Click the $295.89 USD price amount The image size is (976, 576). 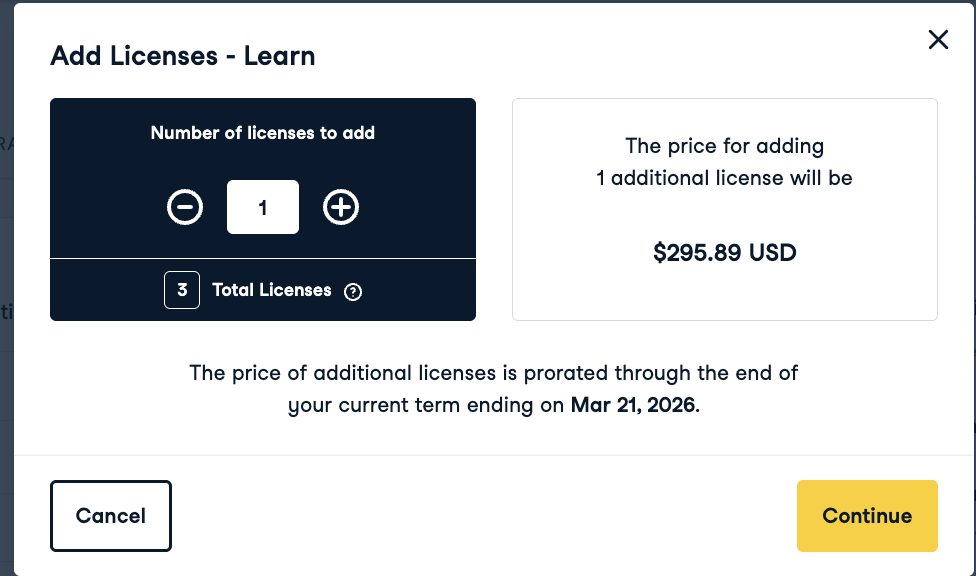click(724, 252)
